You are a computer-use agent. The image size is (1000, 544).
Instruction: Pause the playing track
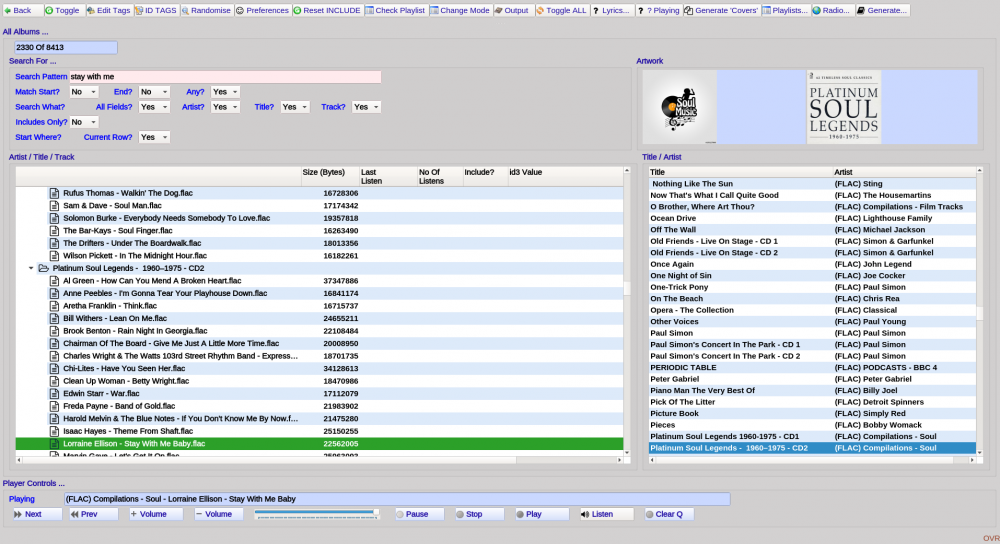click(418, 514)
